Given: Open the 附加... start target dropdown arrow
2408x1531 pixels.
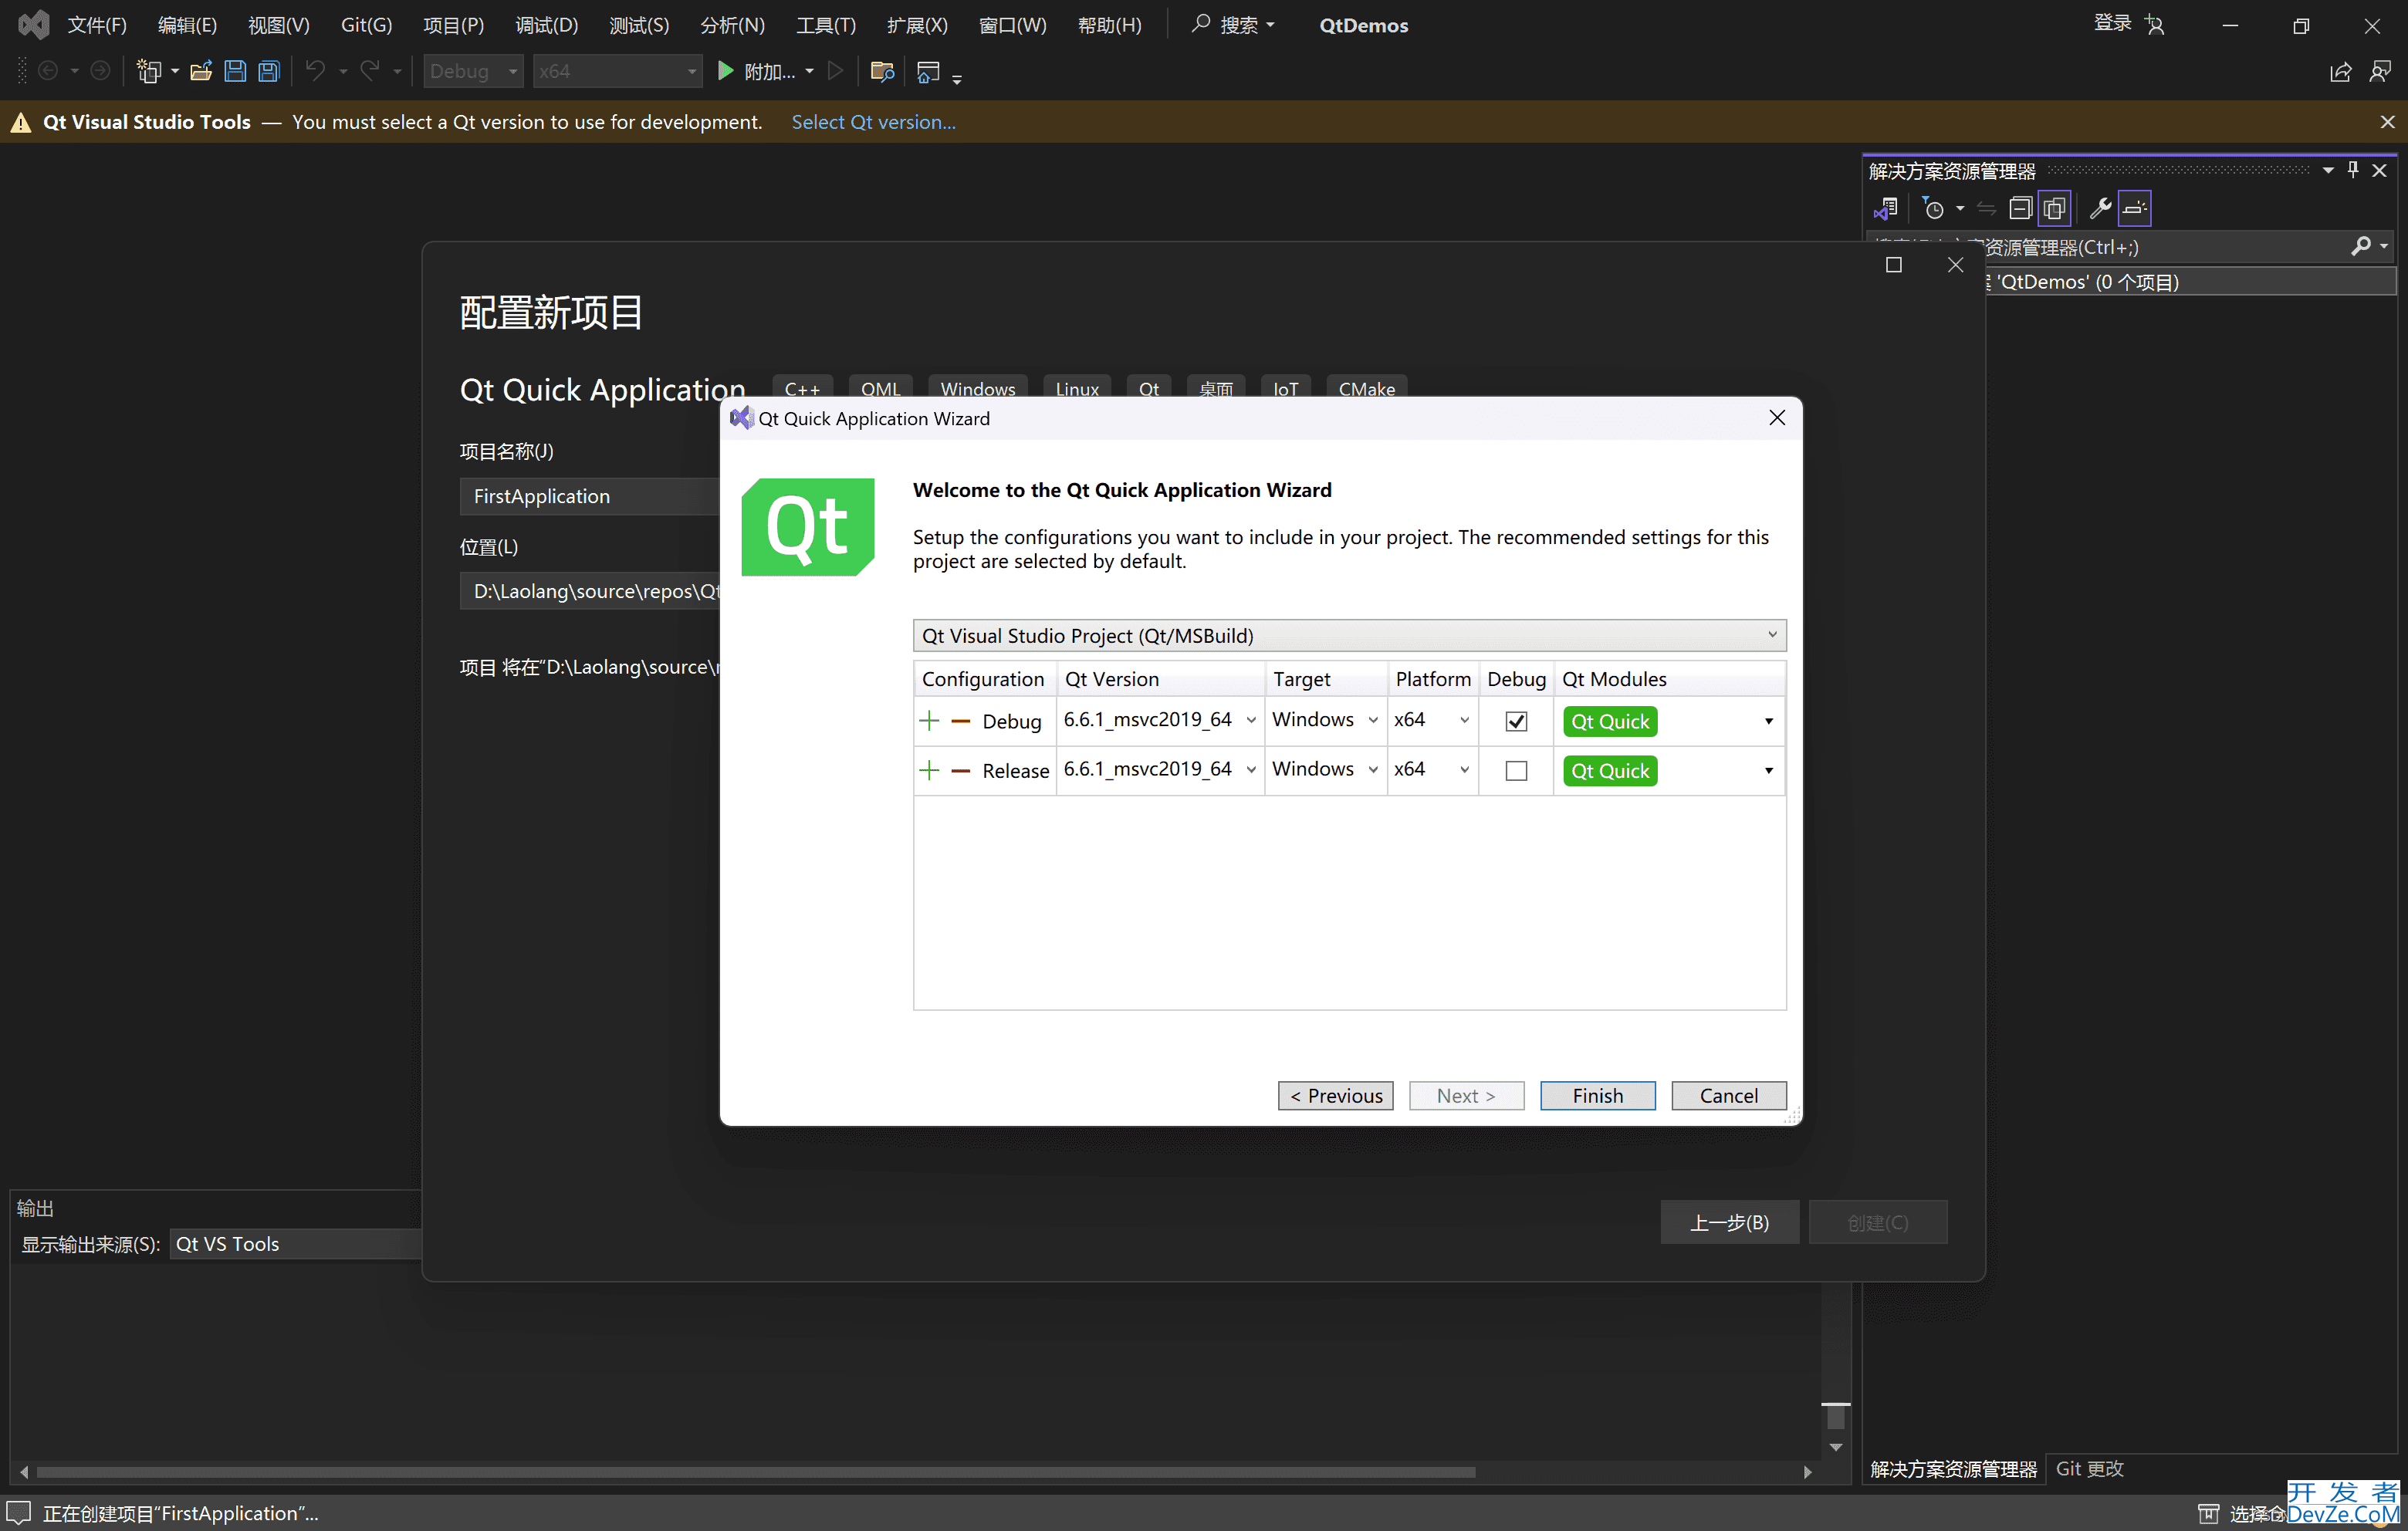Looking at the screenshot, I should click(x=809, y=71).
